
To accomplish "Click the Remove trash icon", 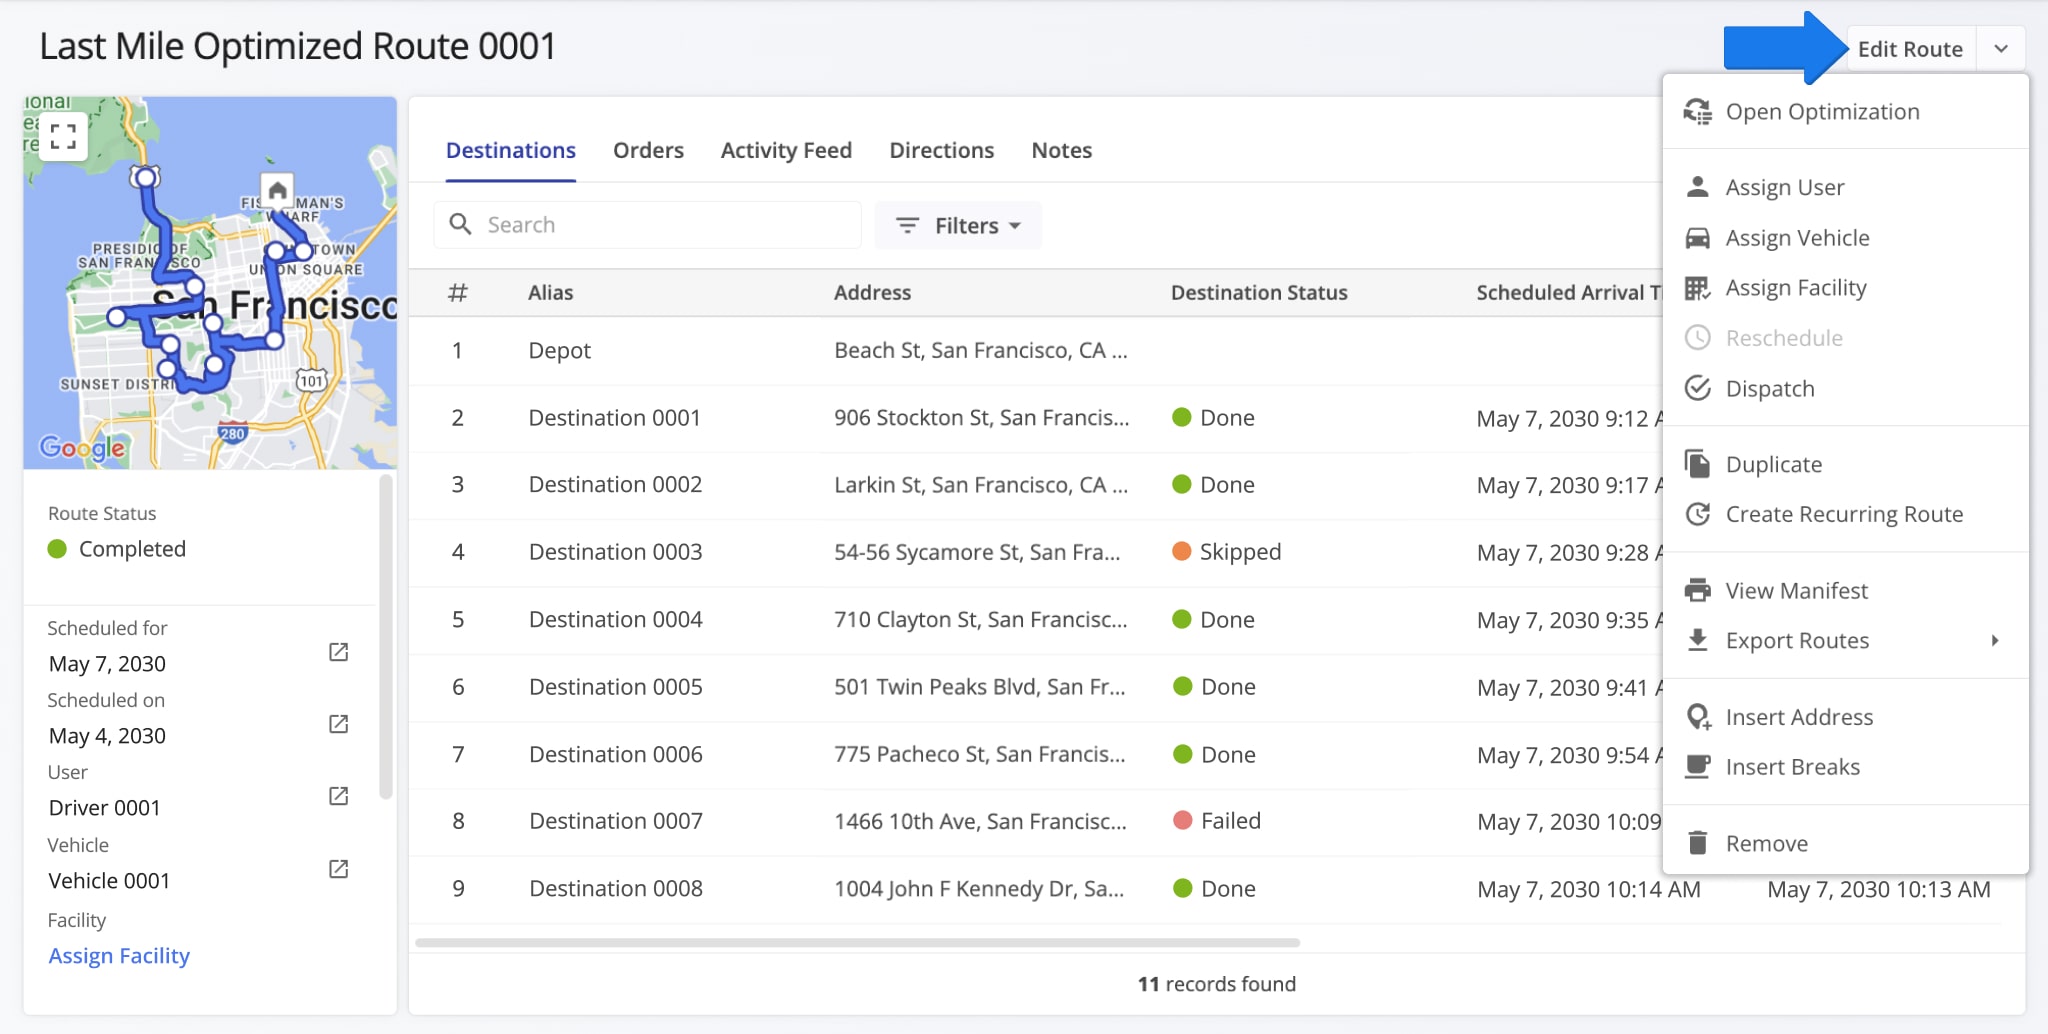I will pos(1697,843).
